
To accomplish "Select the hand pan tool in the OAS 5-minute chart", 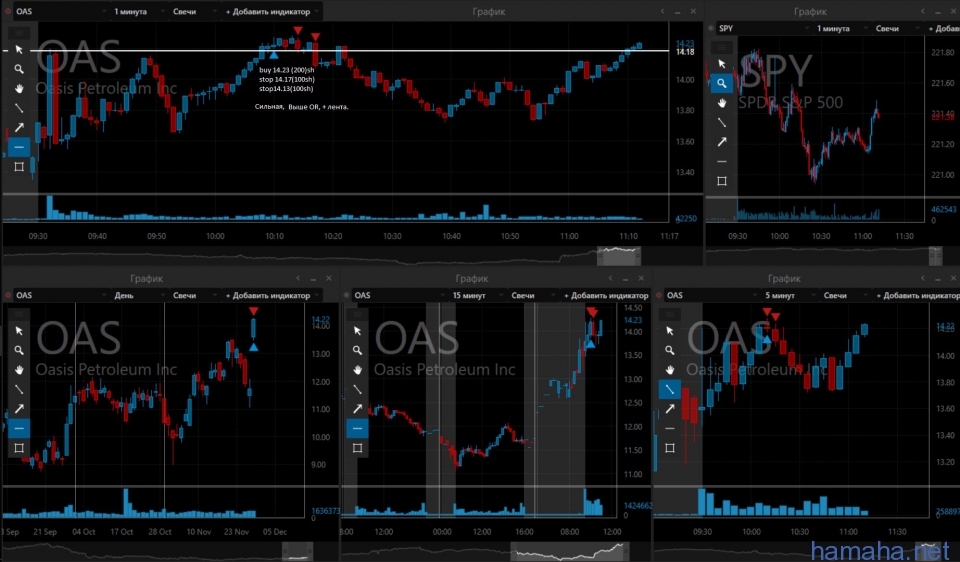I will (670, 370).
